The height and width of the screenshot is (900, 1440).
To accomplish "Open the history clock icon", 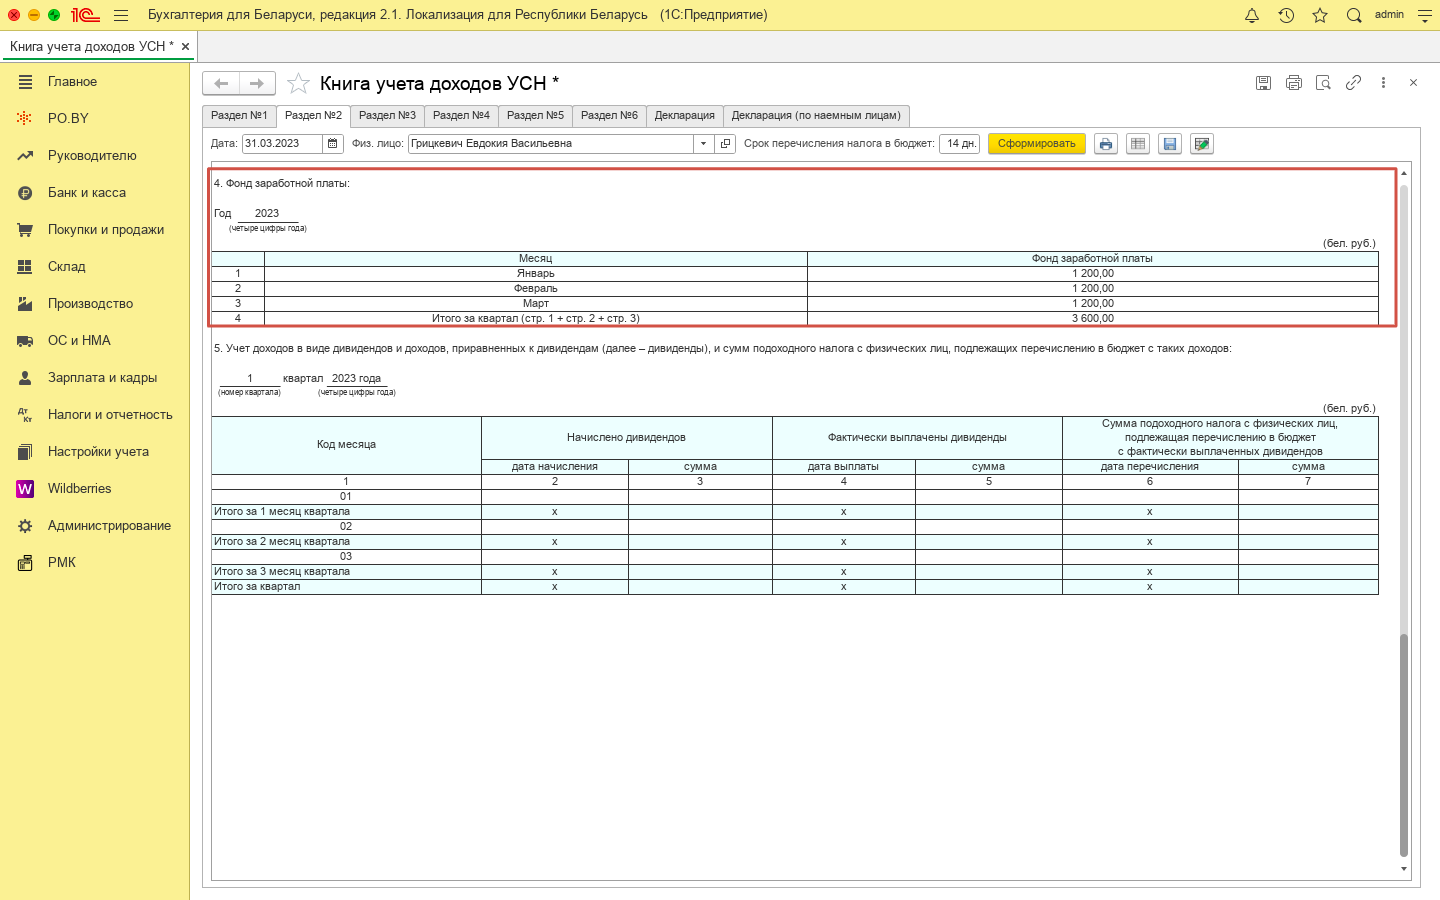I will coord(1286,15).
